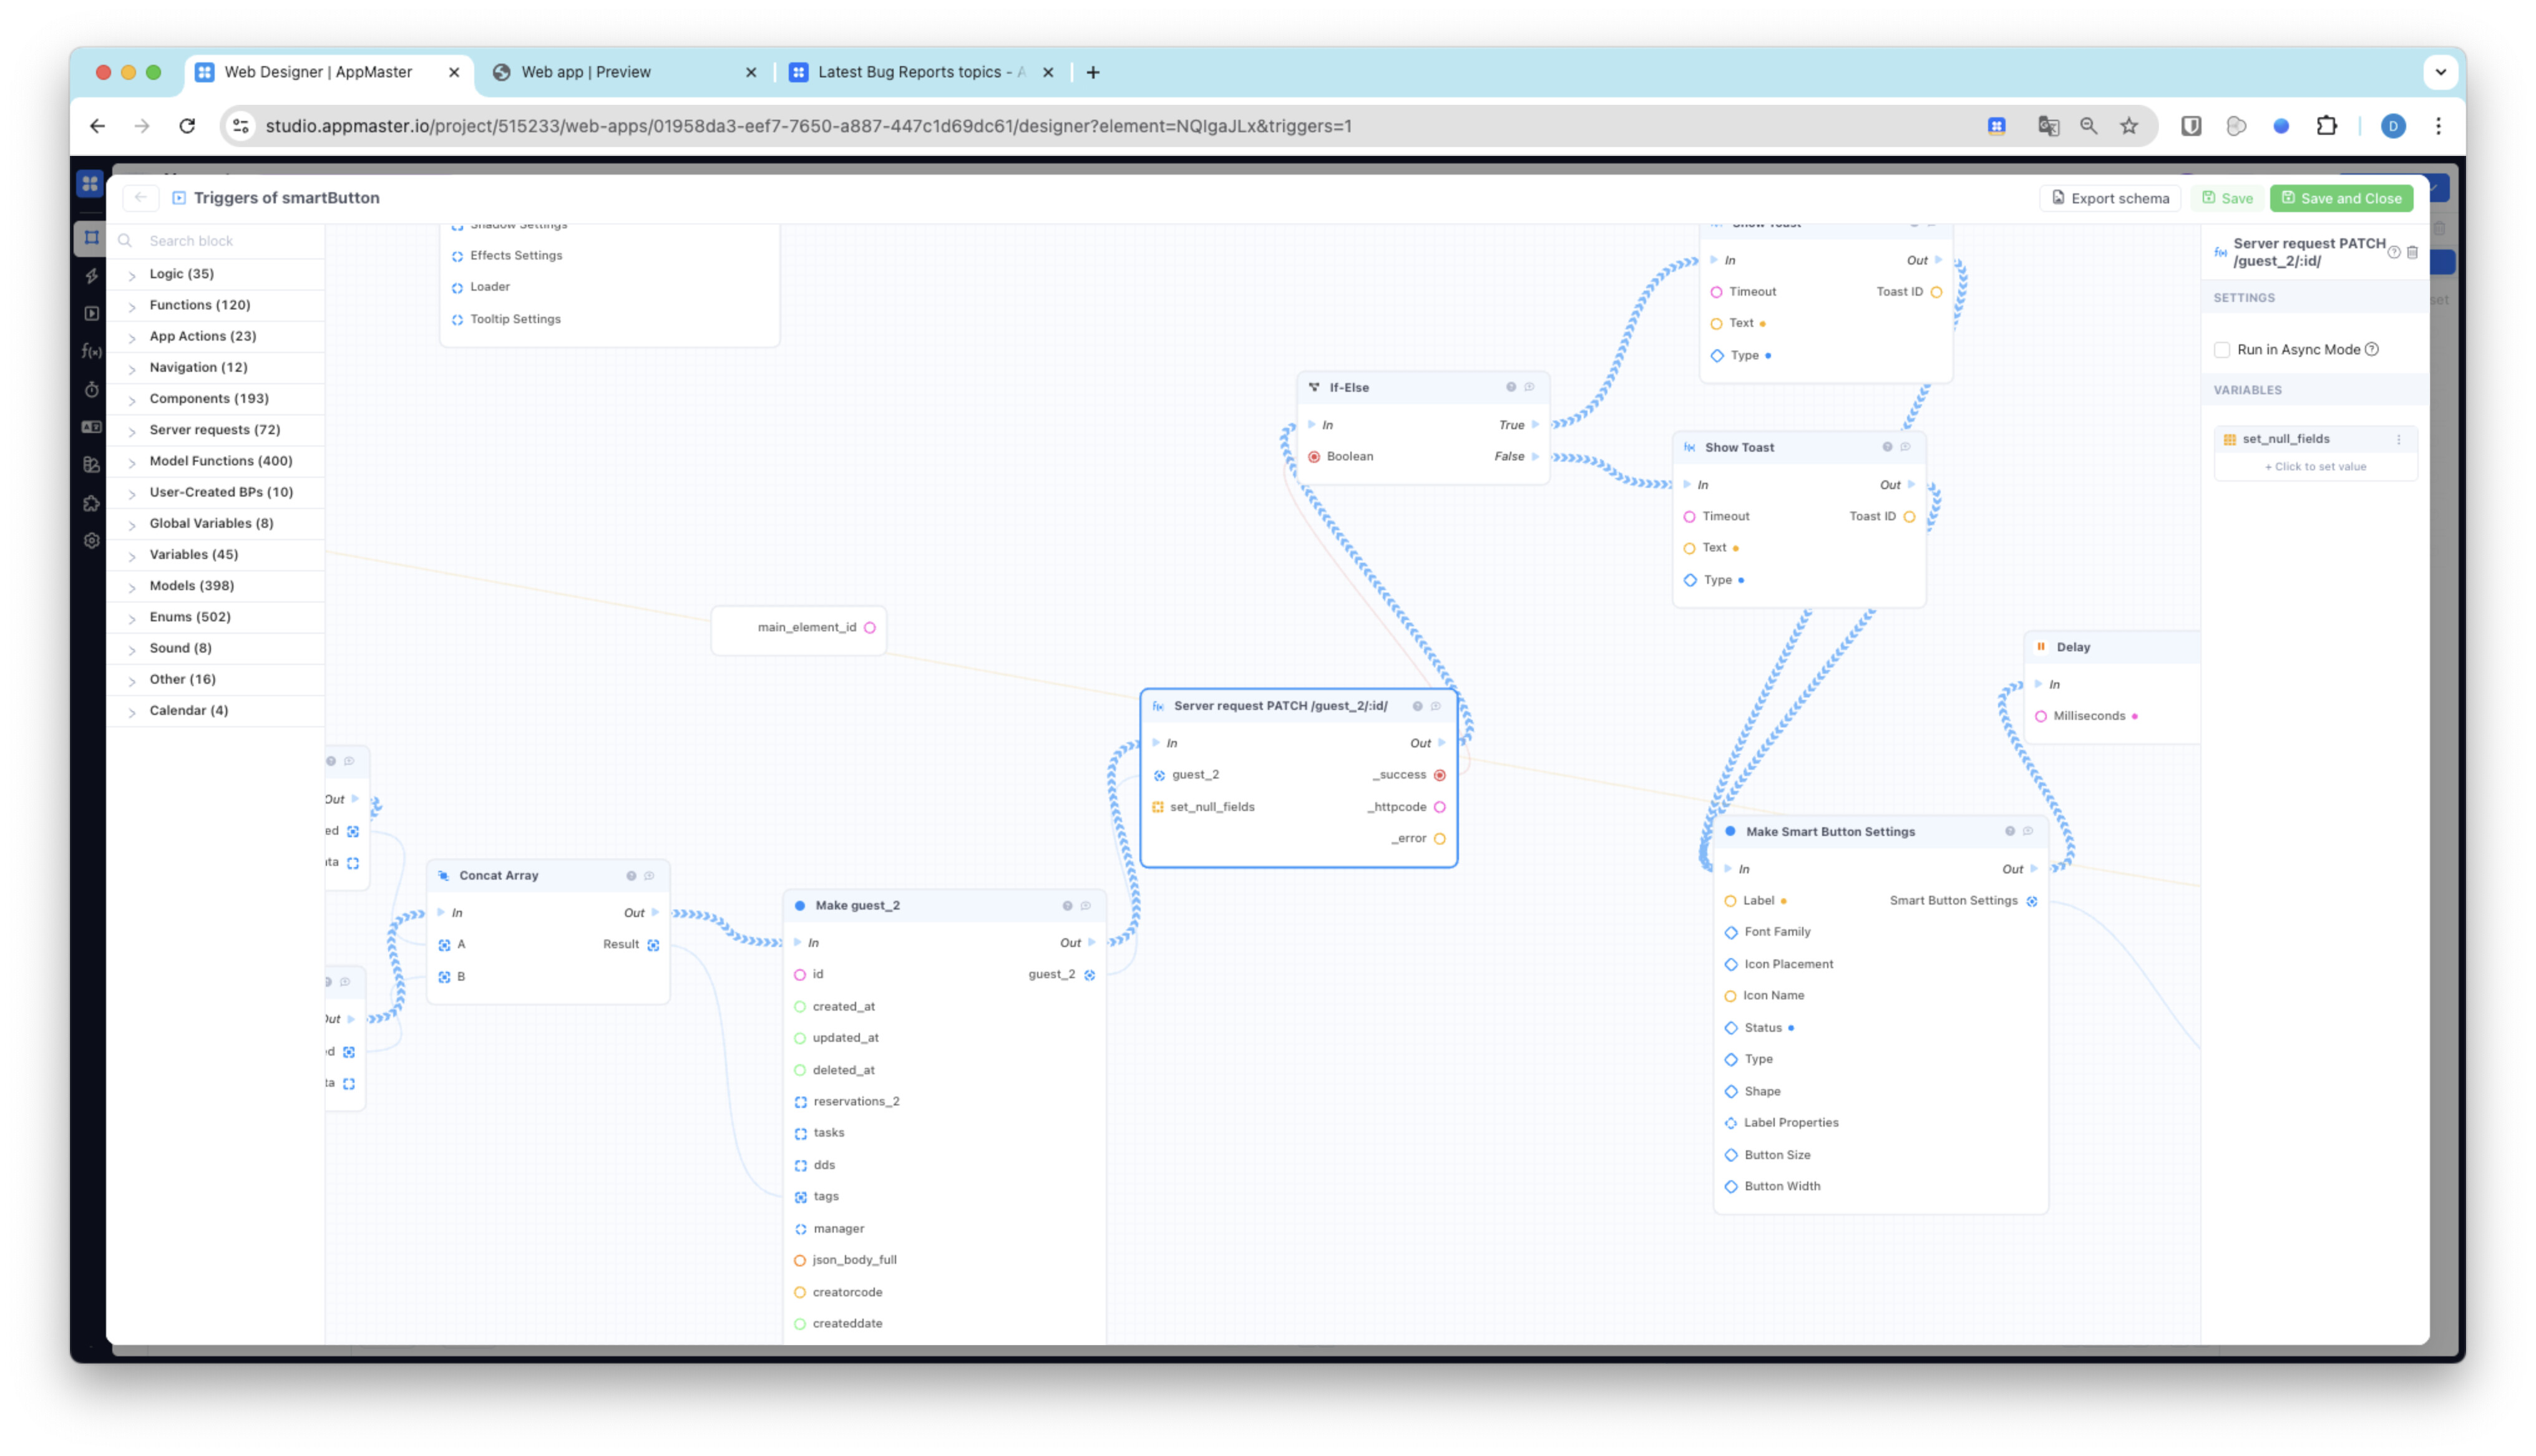Expand the Components (193) category
Image resolution: width=2536 pixels, height=1456 pixels.
215,398
